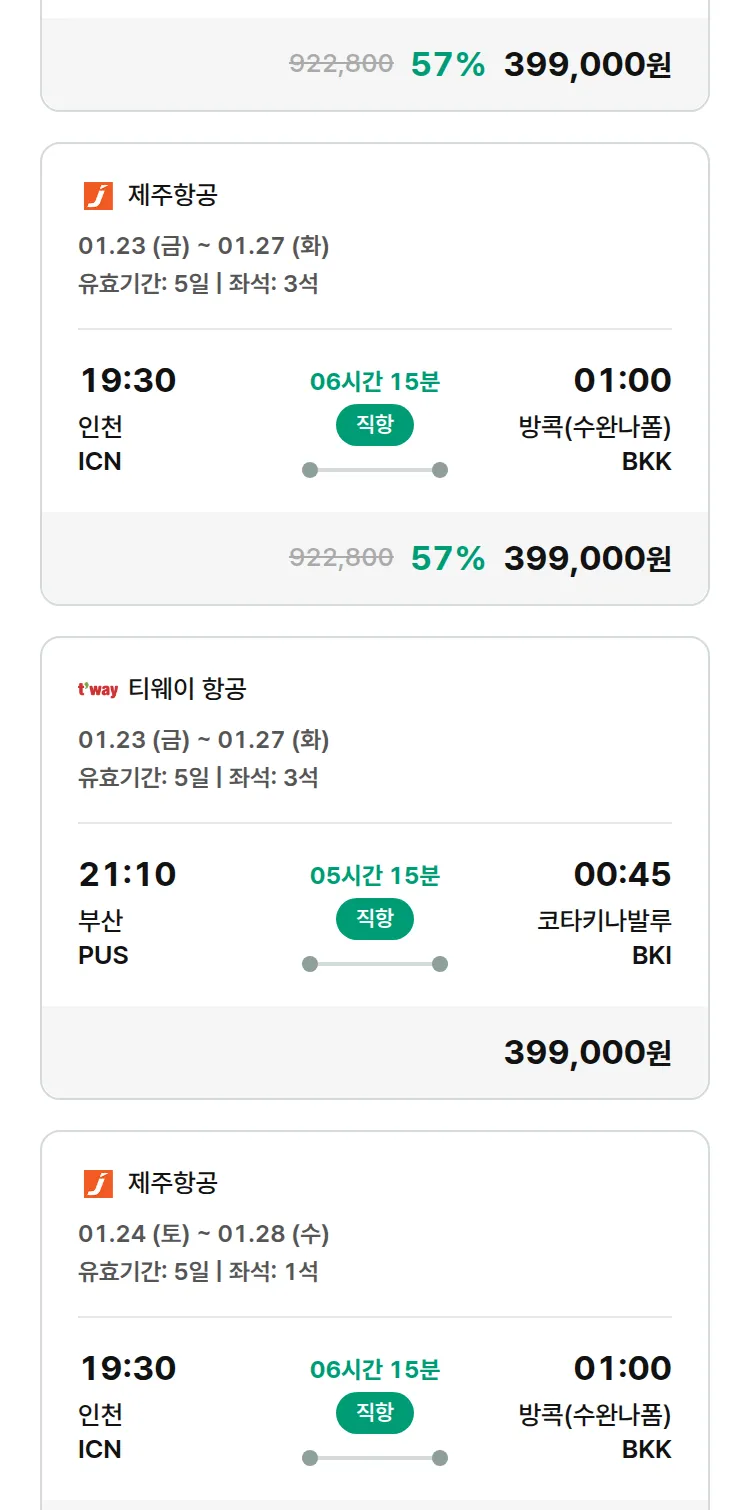
Task: Click the T'way airline logo icon
Action: point(98,689)
